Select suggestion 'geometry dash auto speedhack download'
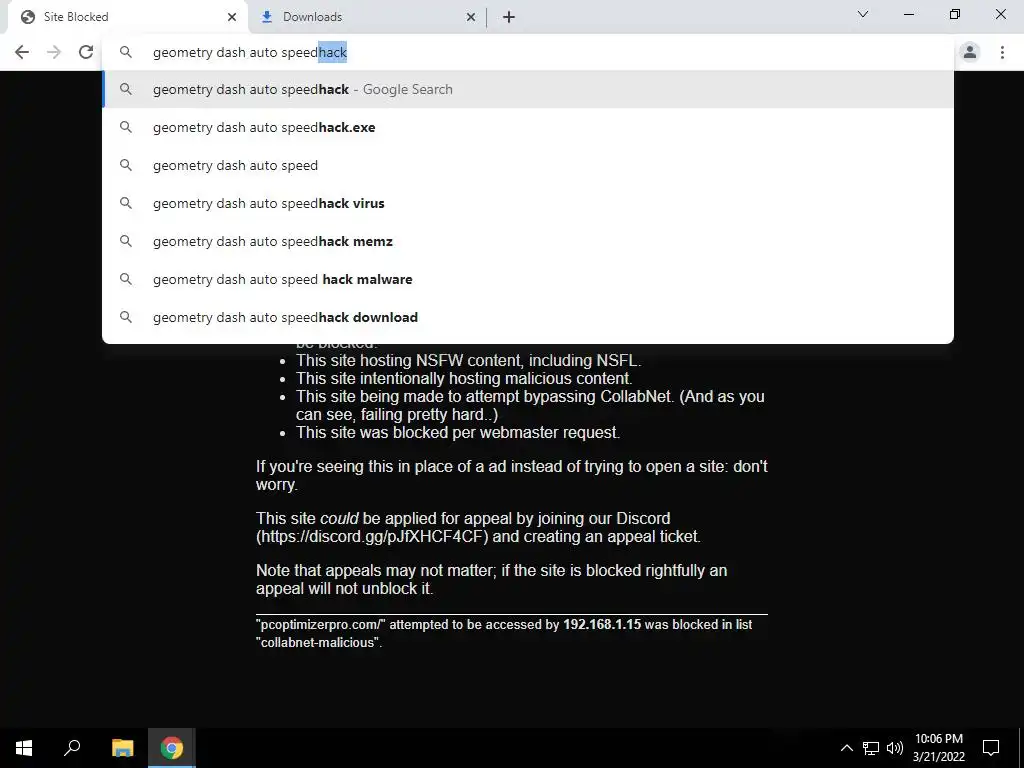1024x768 pixels. (x=528, y=317)
